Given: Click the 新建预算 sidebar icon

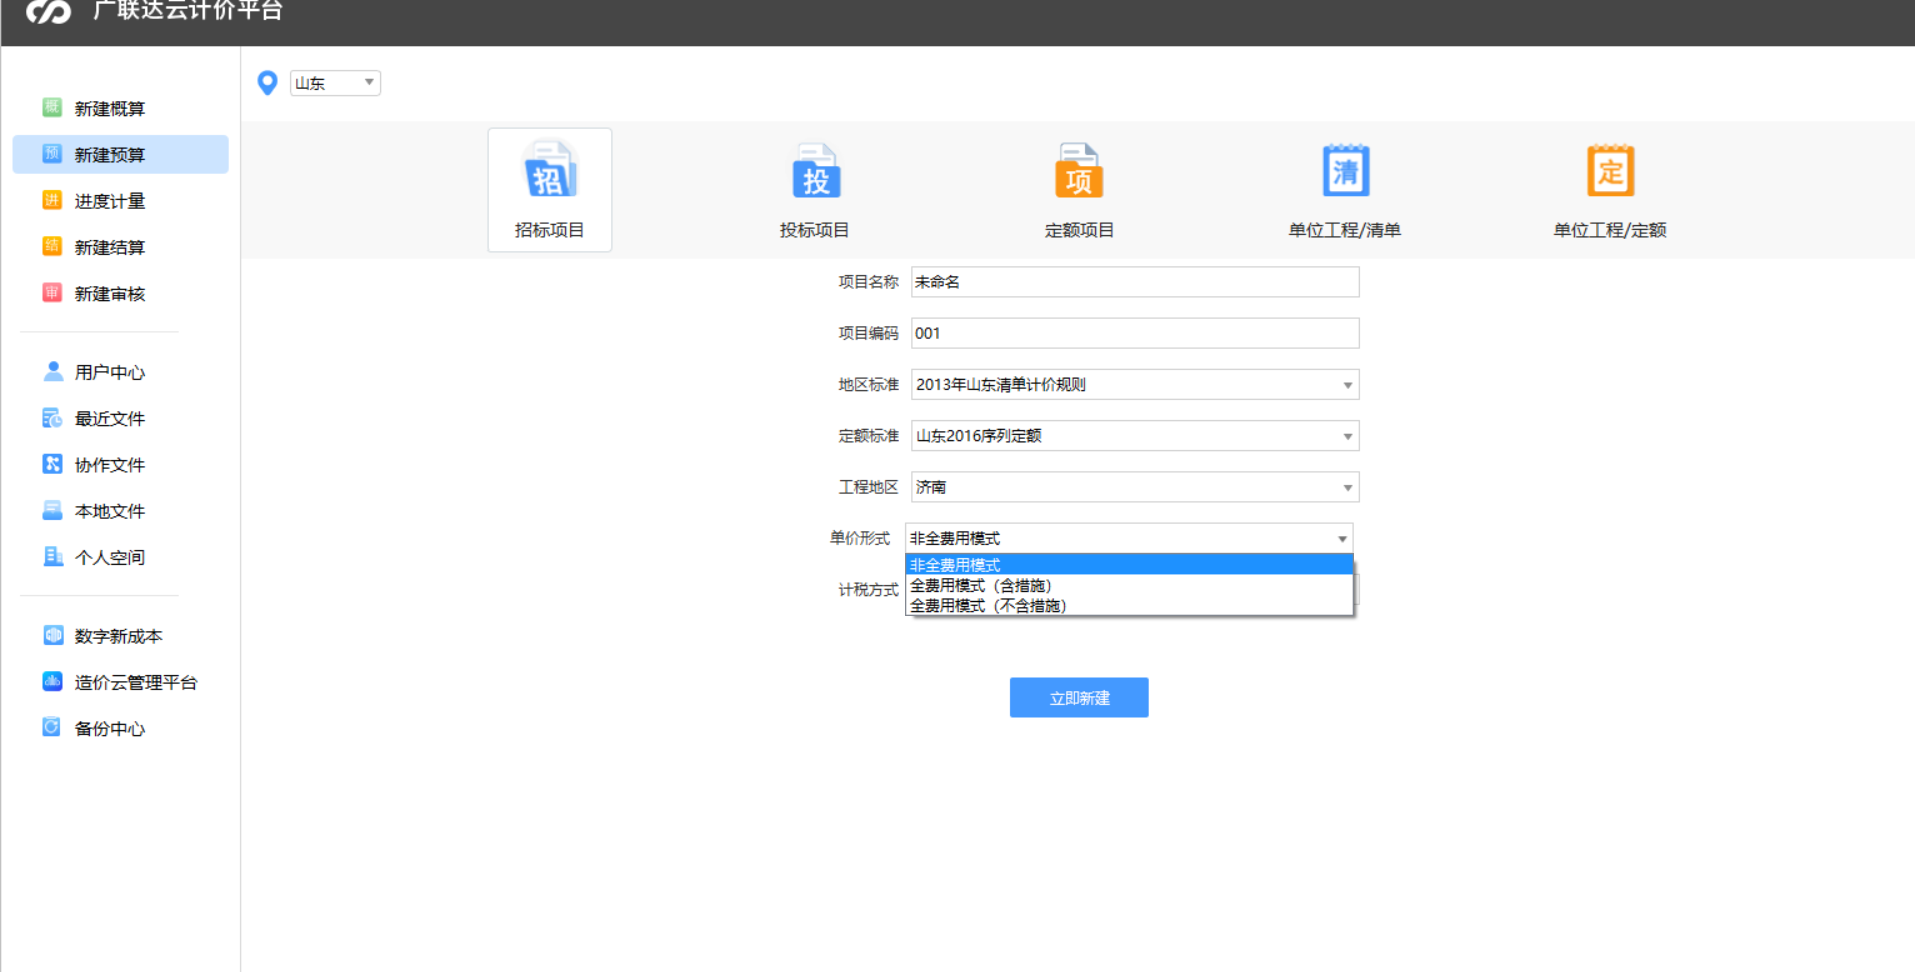Looking at the screenshot, I should click(52, 153).
